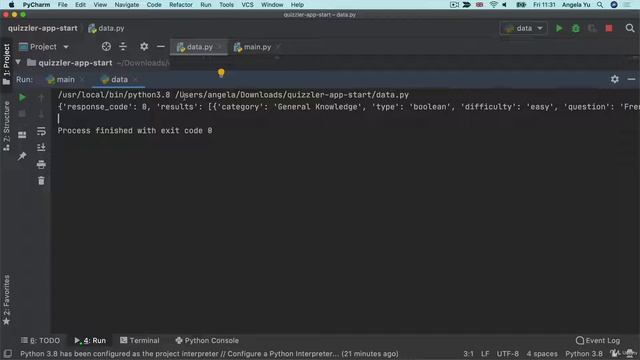Open the Event Log

click(x=598, y=340)
